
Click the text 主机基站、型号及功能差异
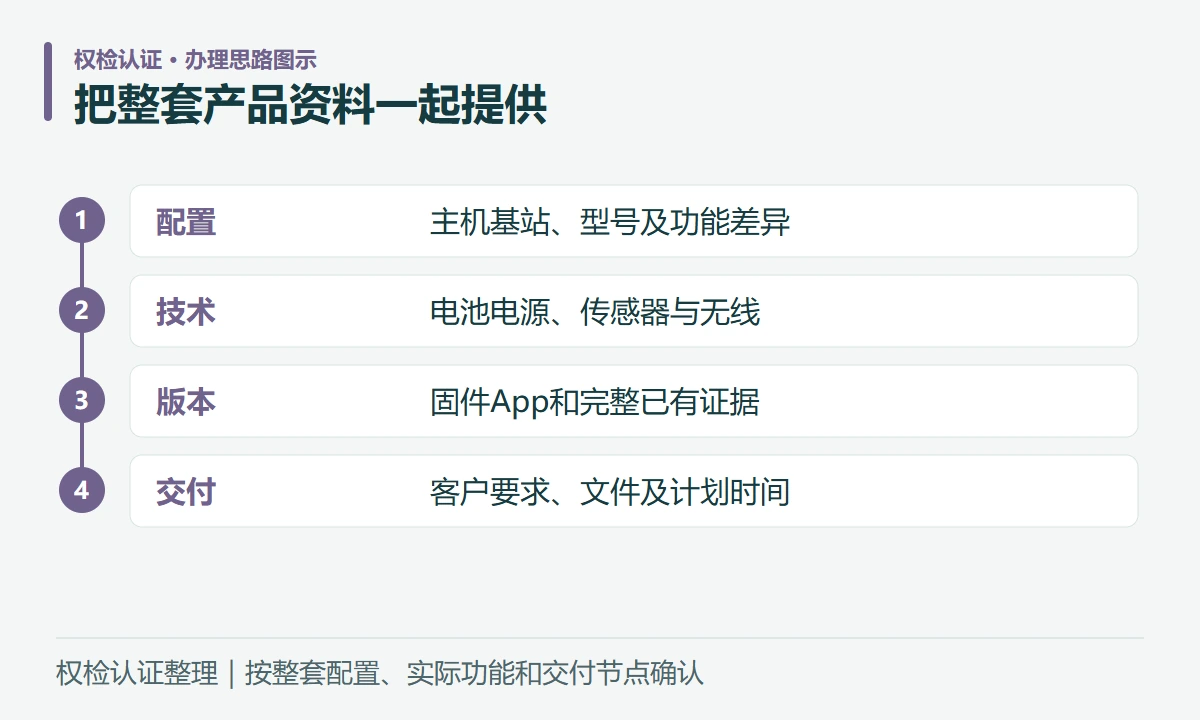pyautogui.click(x=610, y=222)
